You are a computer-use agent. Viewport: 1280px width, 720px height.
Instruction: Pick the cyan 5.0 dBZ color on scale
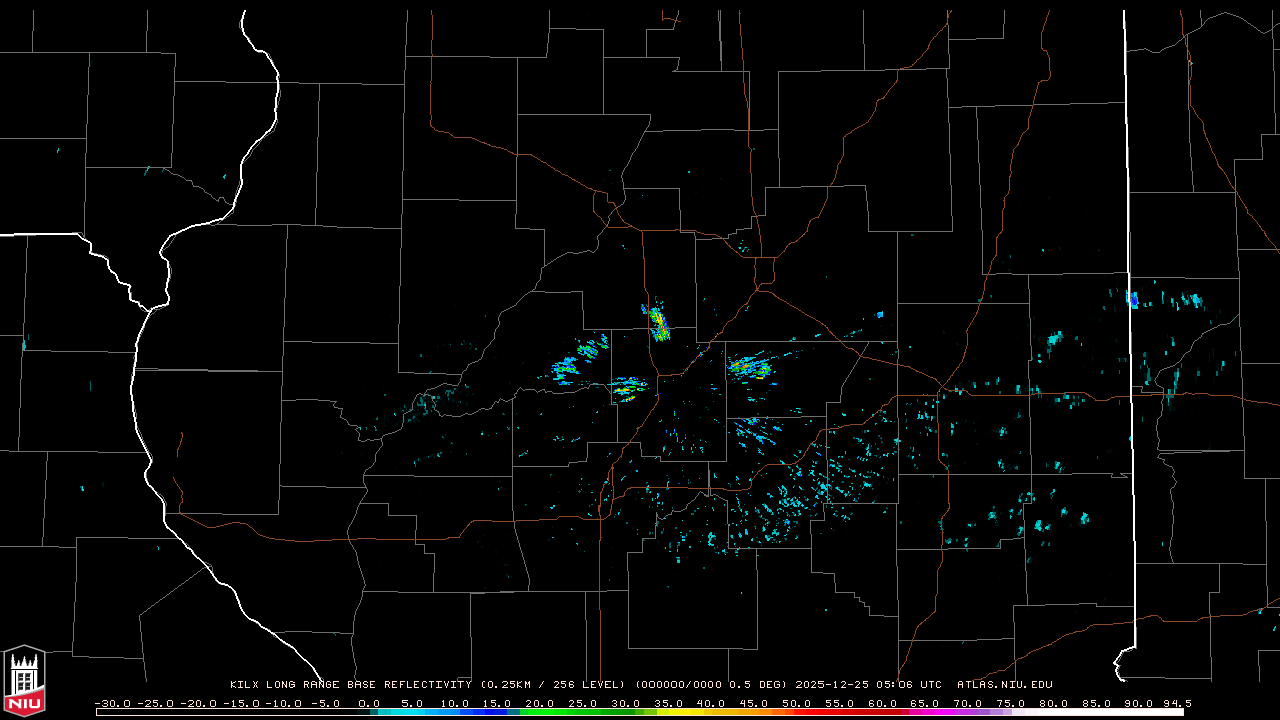coord(412,712)
